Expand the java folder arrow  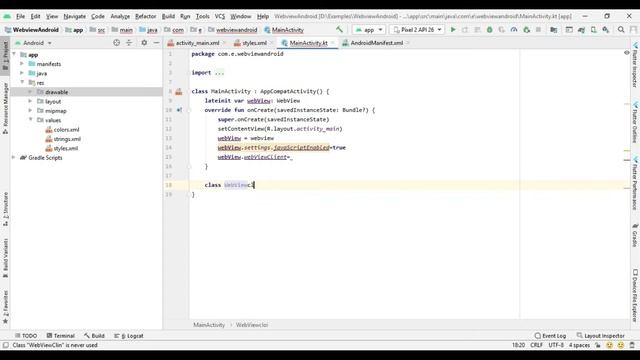(x=22, y=73)
